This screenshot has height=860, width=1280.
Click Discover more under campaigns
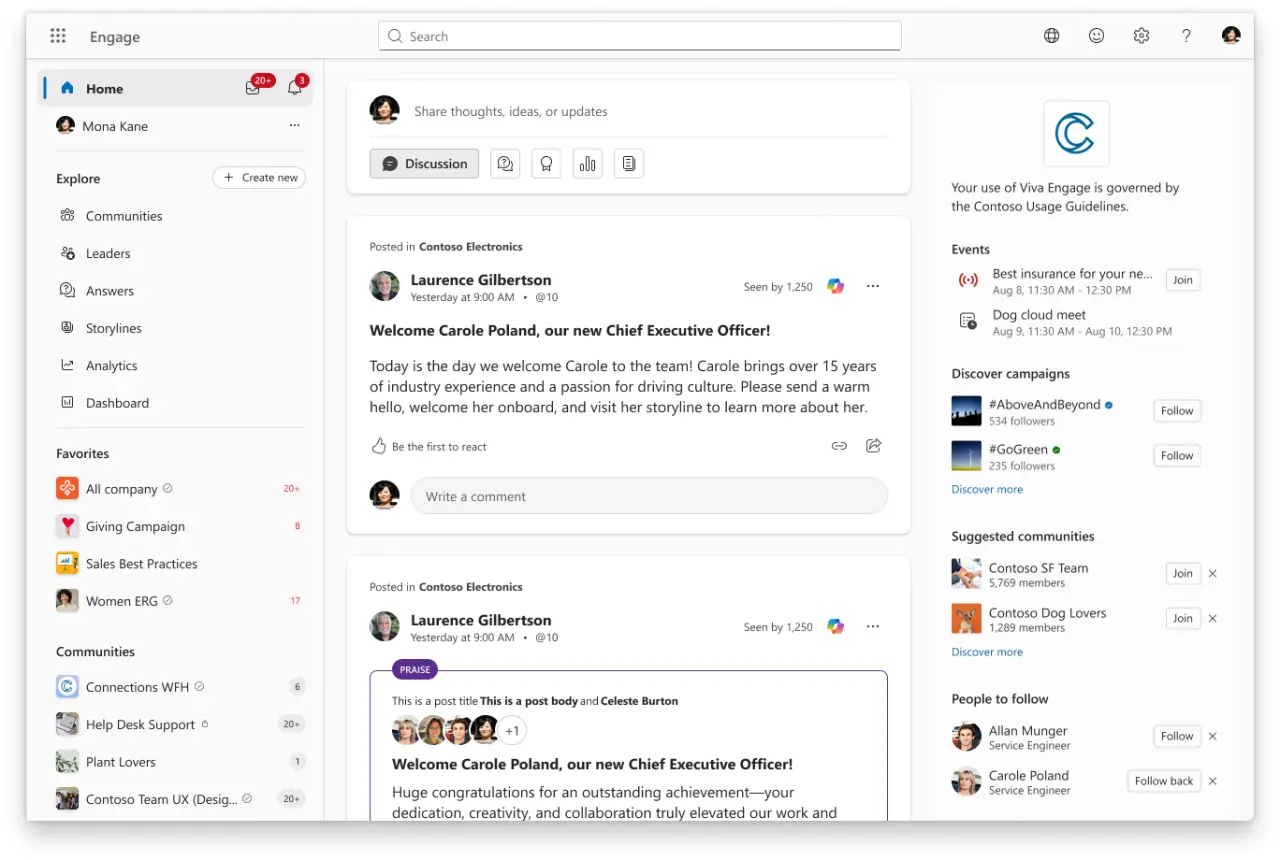(987, 490)
